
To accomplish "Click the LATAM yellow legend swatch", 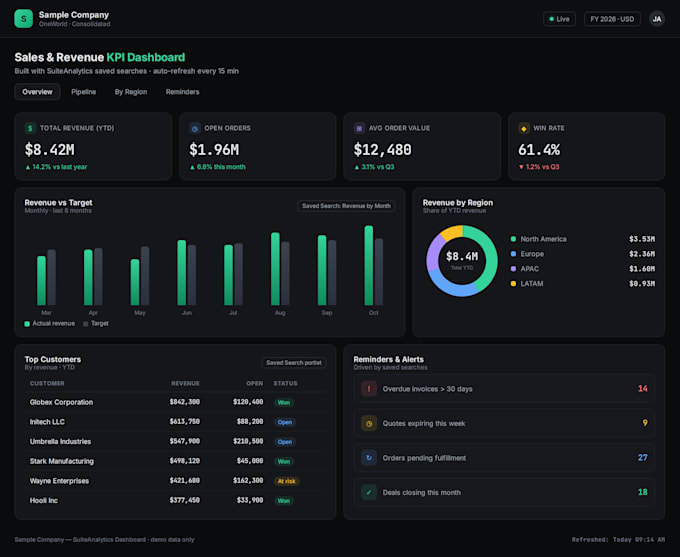I will click(513, 284).
